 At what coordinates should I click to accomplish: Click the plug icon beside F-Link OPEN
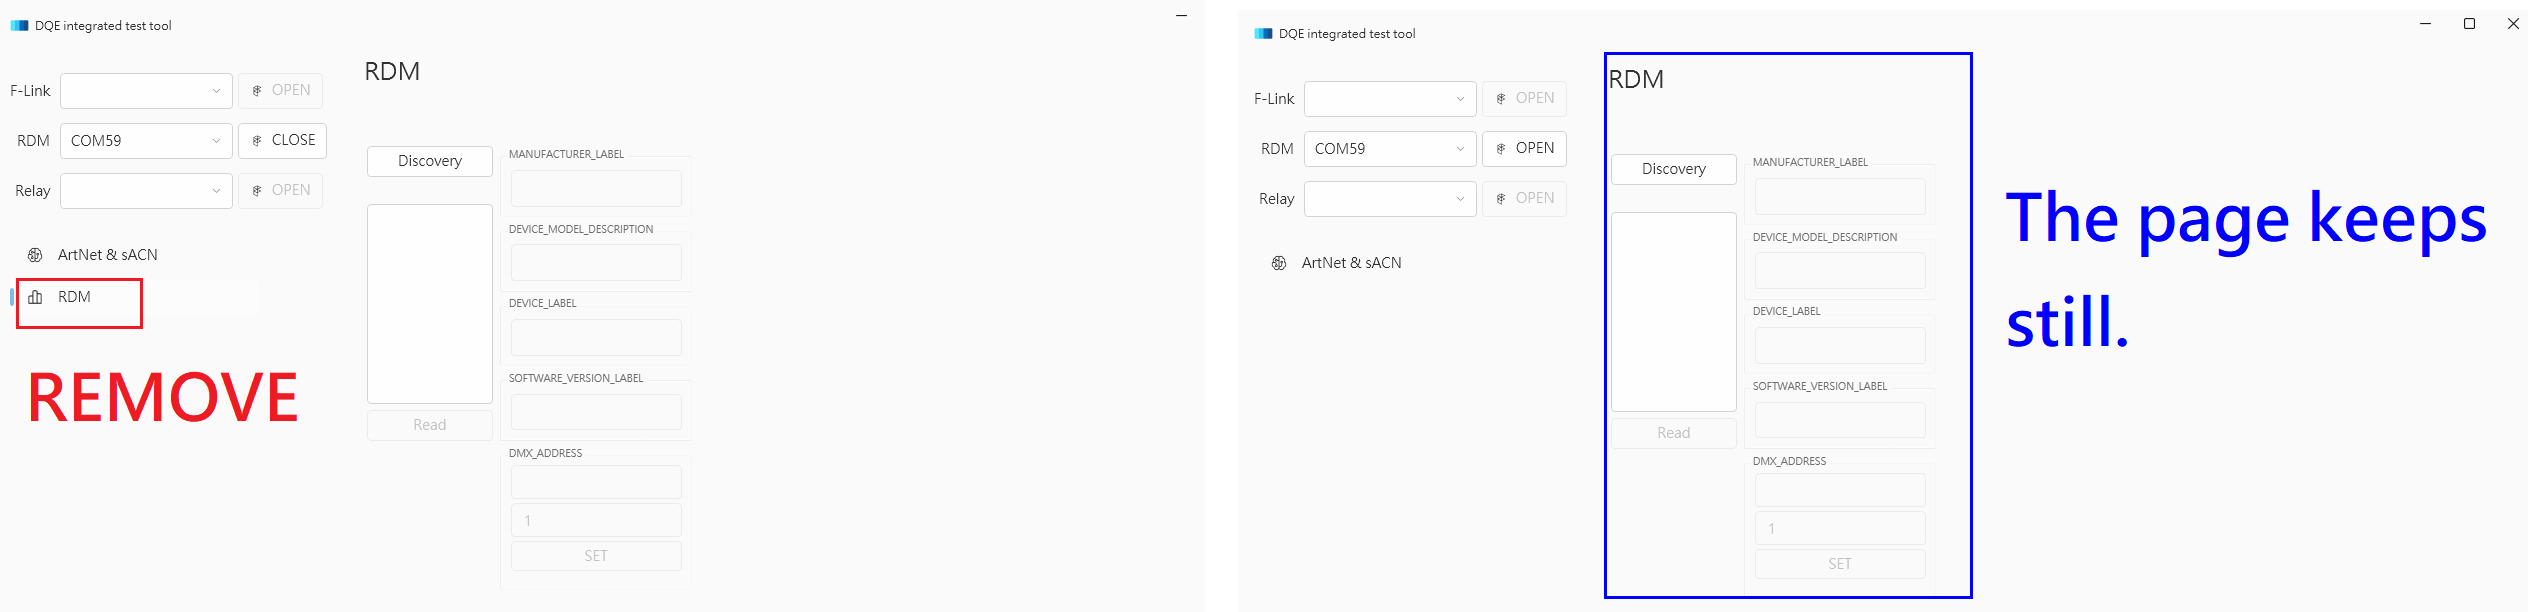point(256,90)
